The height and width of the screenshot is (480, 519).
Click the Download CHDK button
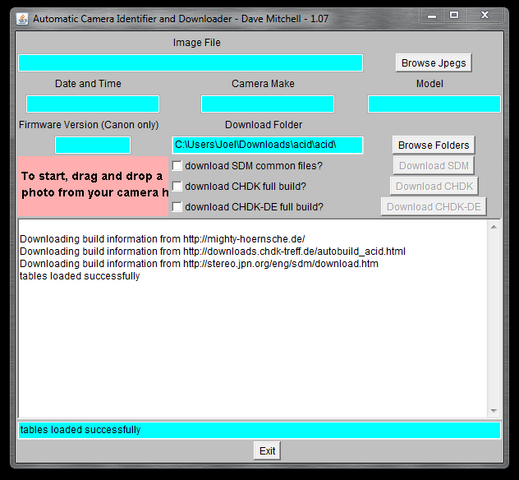(x=434, y=186)
